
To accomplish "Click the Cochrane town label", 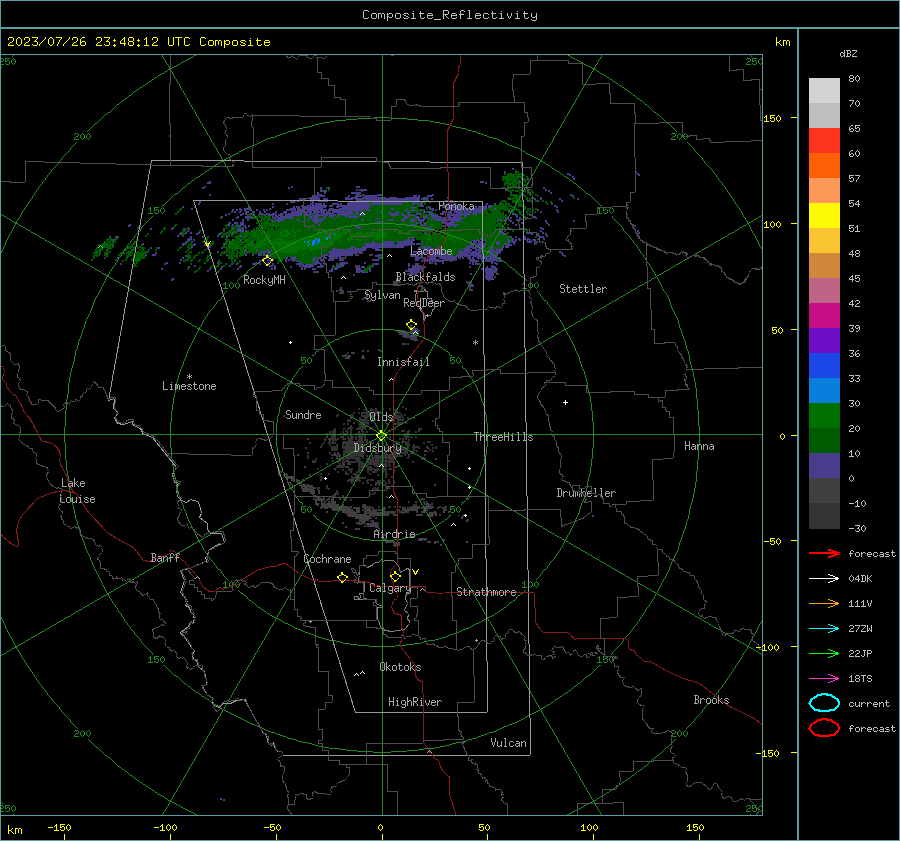I will coord(327,559).
